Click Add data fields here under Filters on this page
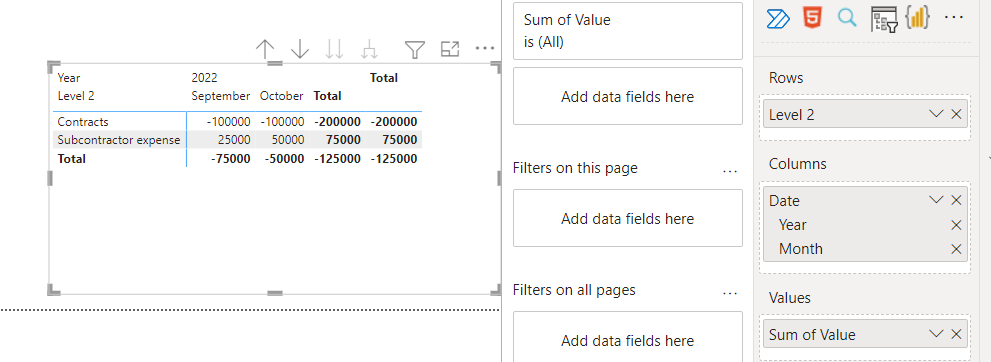 [x=628, y=219]
